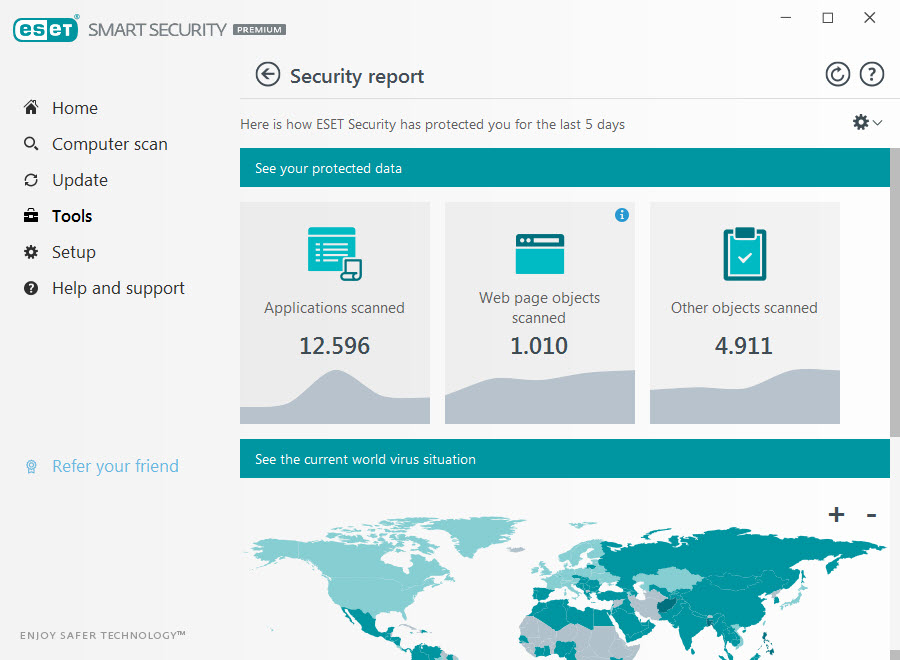Image resolution: width=900 pixels, height=660 pixels.
Task: Follow the Refer your friend link
Action: 115,466
